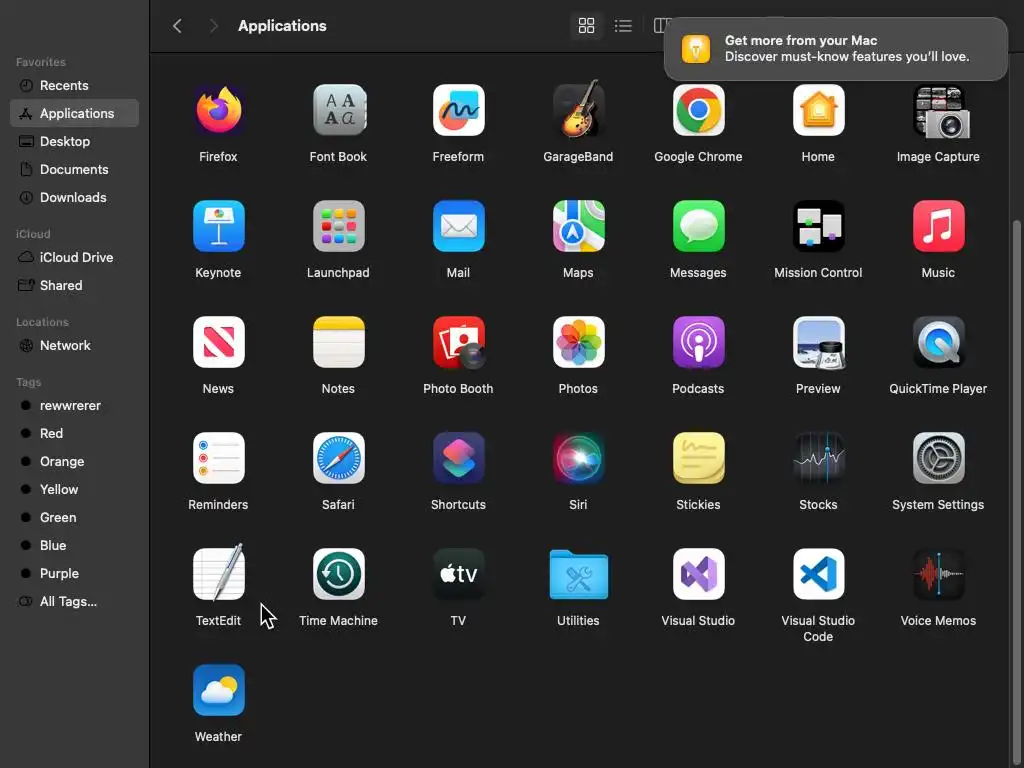Open Desktop in the sidebar
Viewport: 1024px width, 768px height.
coord(74,142)
